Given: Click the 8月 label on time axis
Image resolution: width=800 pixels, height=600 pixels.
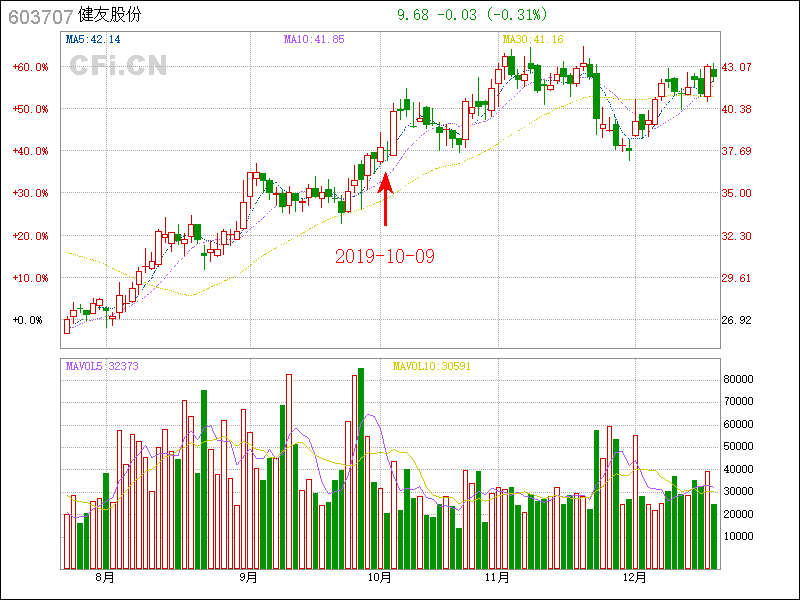Looking at the screenshot, I should tap(104, 578).
